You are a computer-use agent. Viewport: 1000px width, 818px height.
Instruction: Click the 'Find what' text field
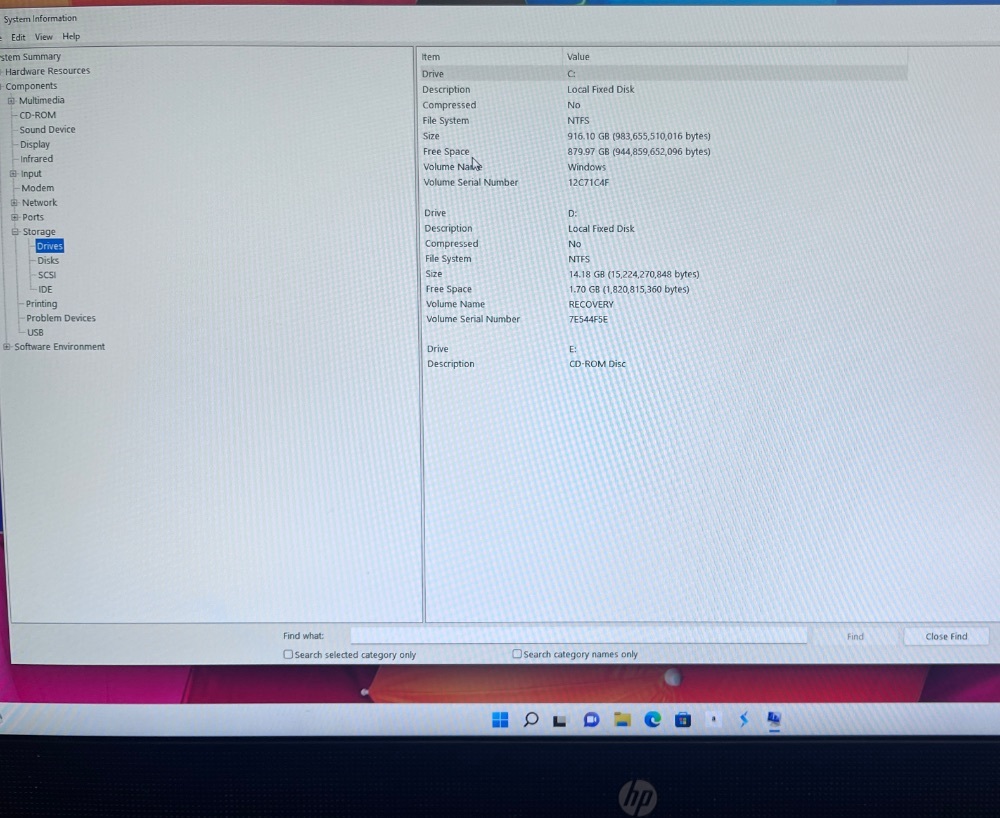[578, 636]
